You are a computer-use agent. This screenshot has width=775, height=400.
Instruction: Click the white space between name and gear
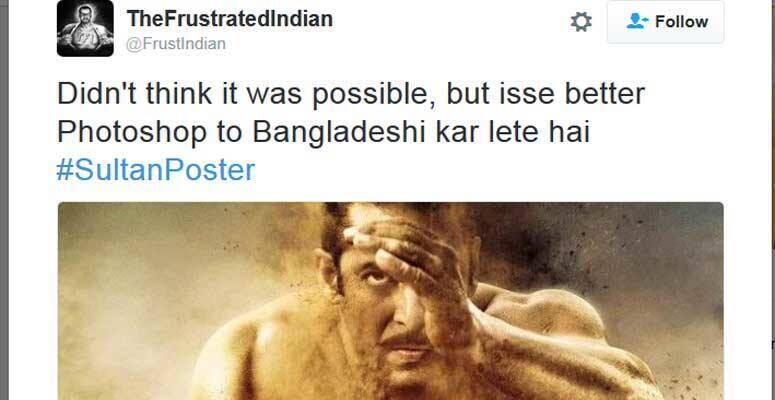click(450, 22)
